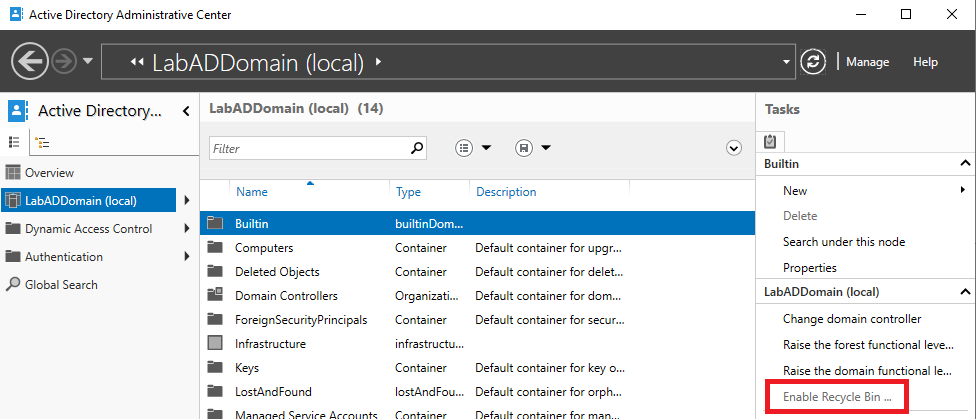Click the clipboard icon under Tasks
The image size is (976, 419).
tap(770, 142)
